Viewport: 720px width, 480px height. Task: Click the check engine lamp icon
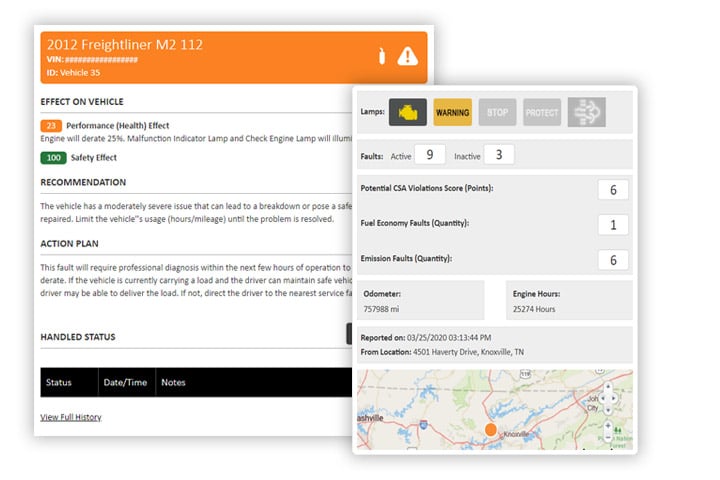point(408,113)
